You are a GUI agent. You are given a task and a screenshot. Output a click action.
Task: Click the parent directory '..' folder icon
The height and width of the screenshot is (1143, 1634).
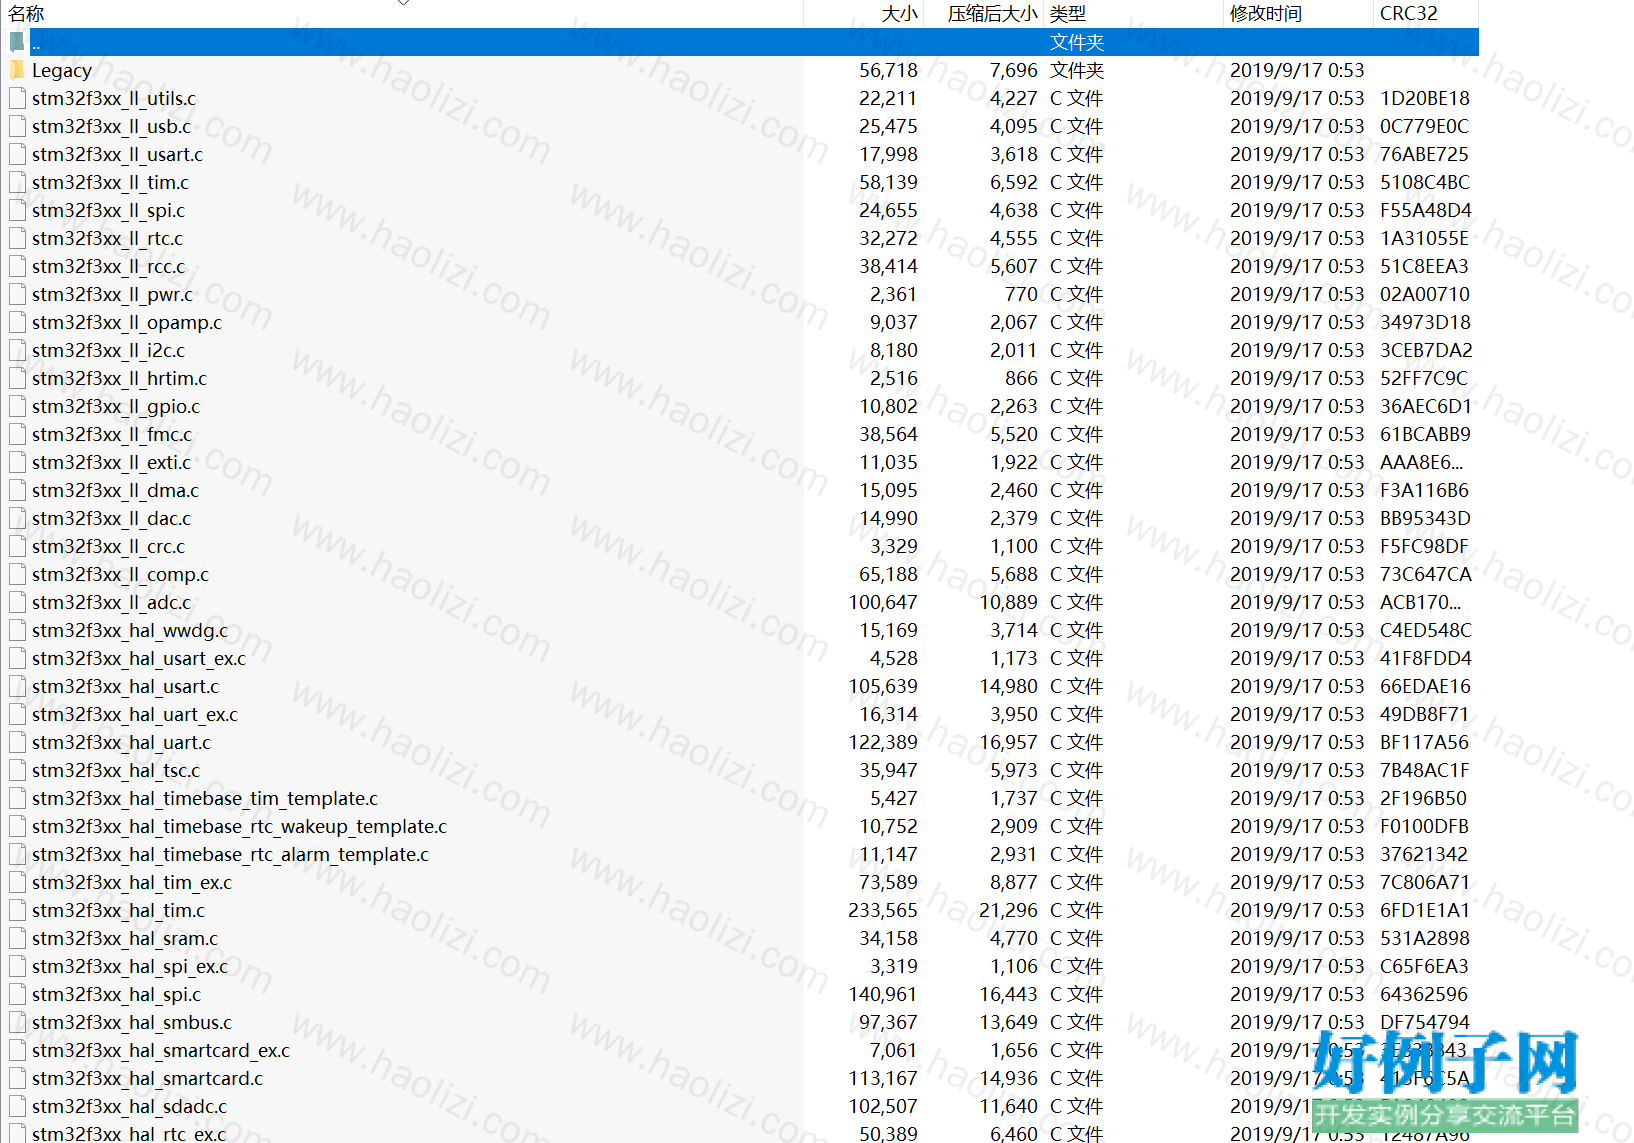point(17,42)
